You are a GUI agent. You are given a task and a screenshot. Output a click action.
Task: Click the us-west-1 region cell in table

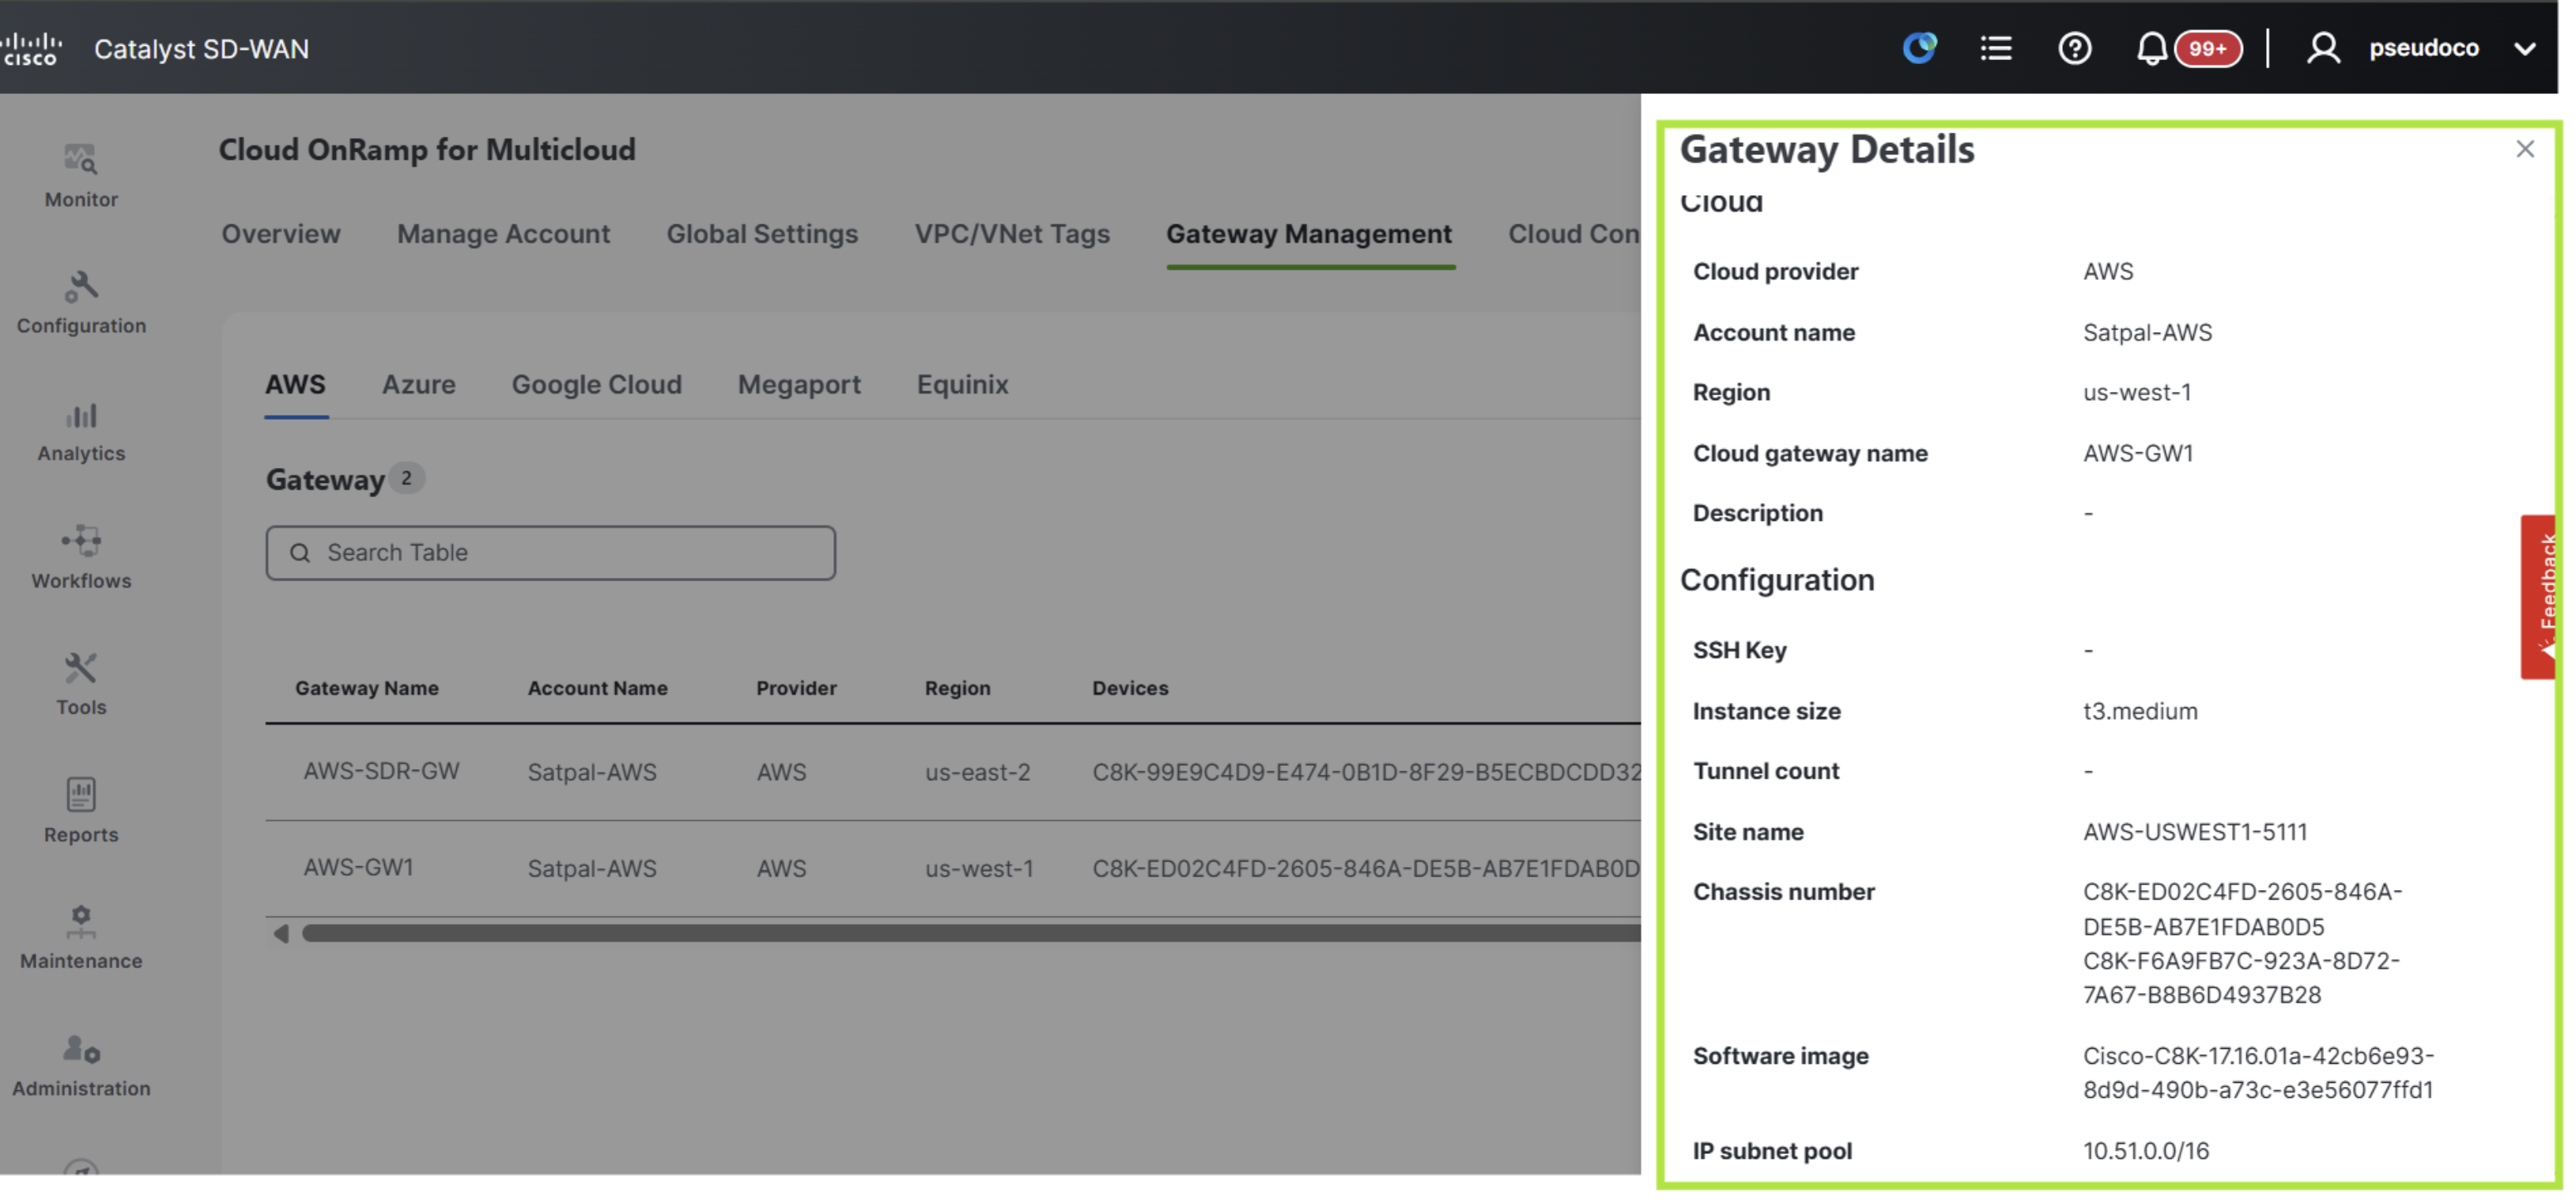[x=979, y=869]
